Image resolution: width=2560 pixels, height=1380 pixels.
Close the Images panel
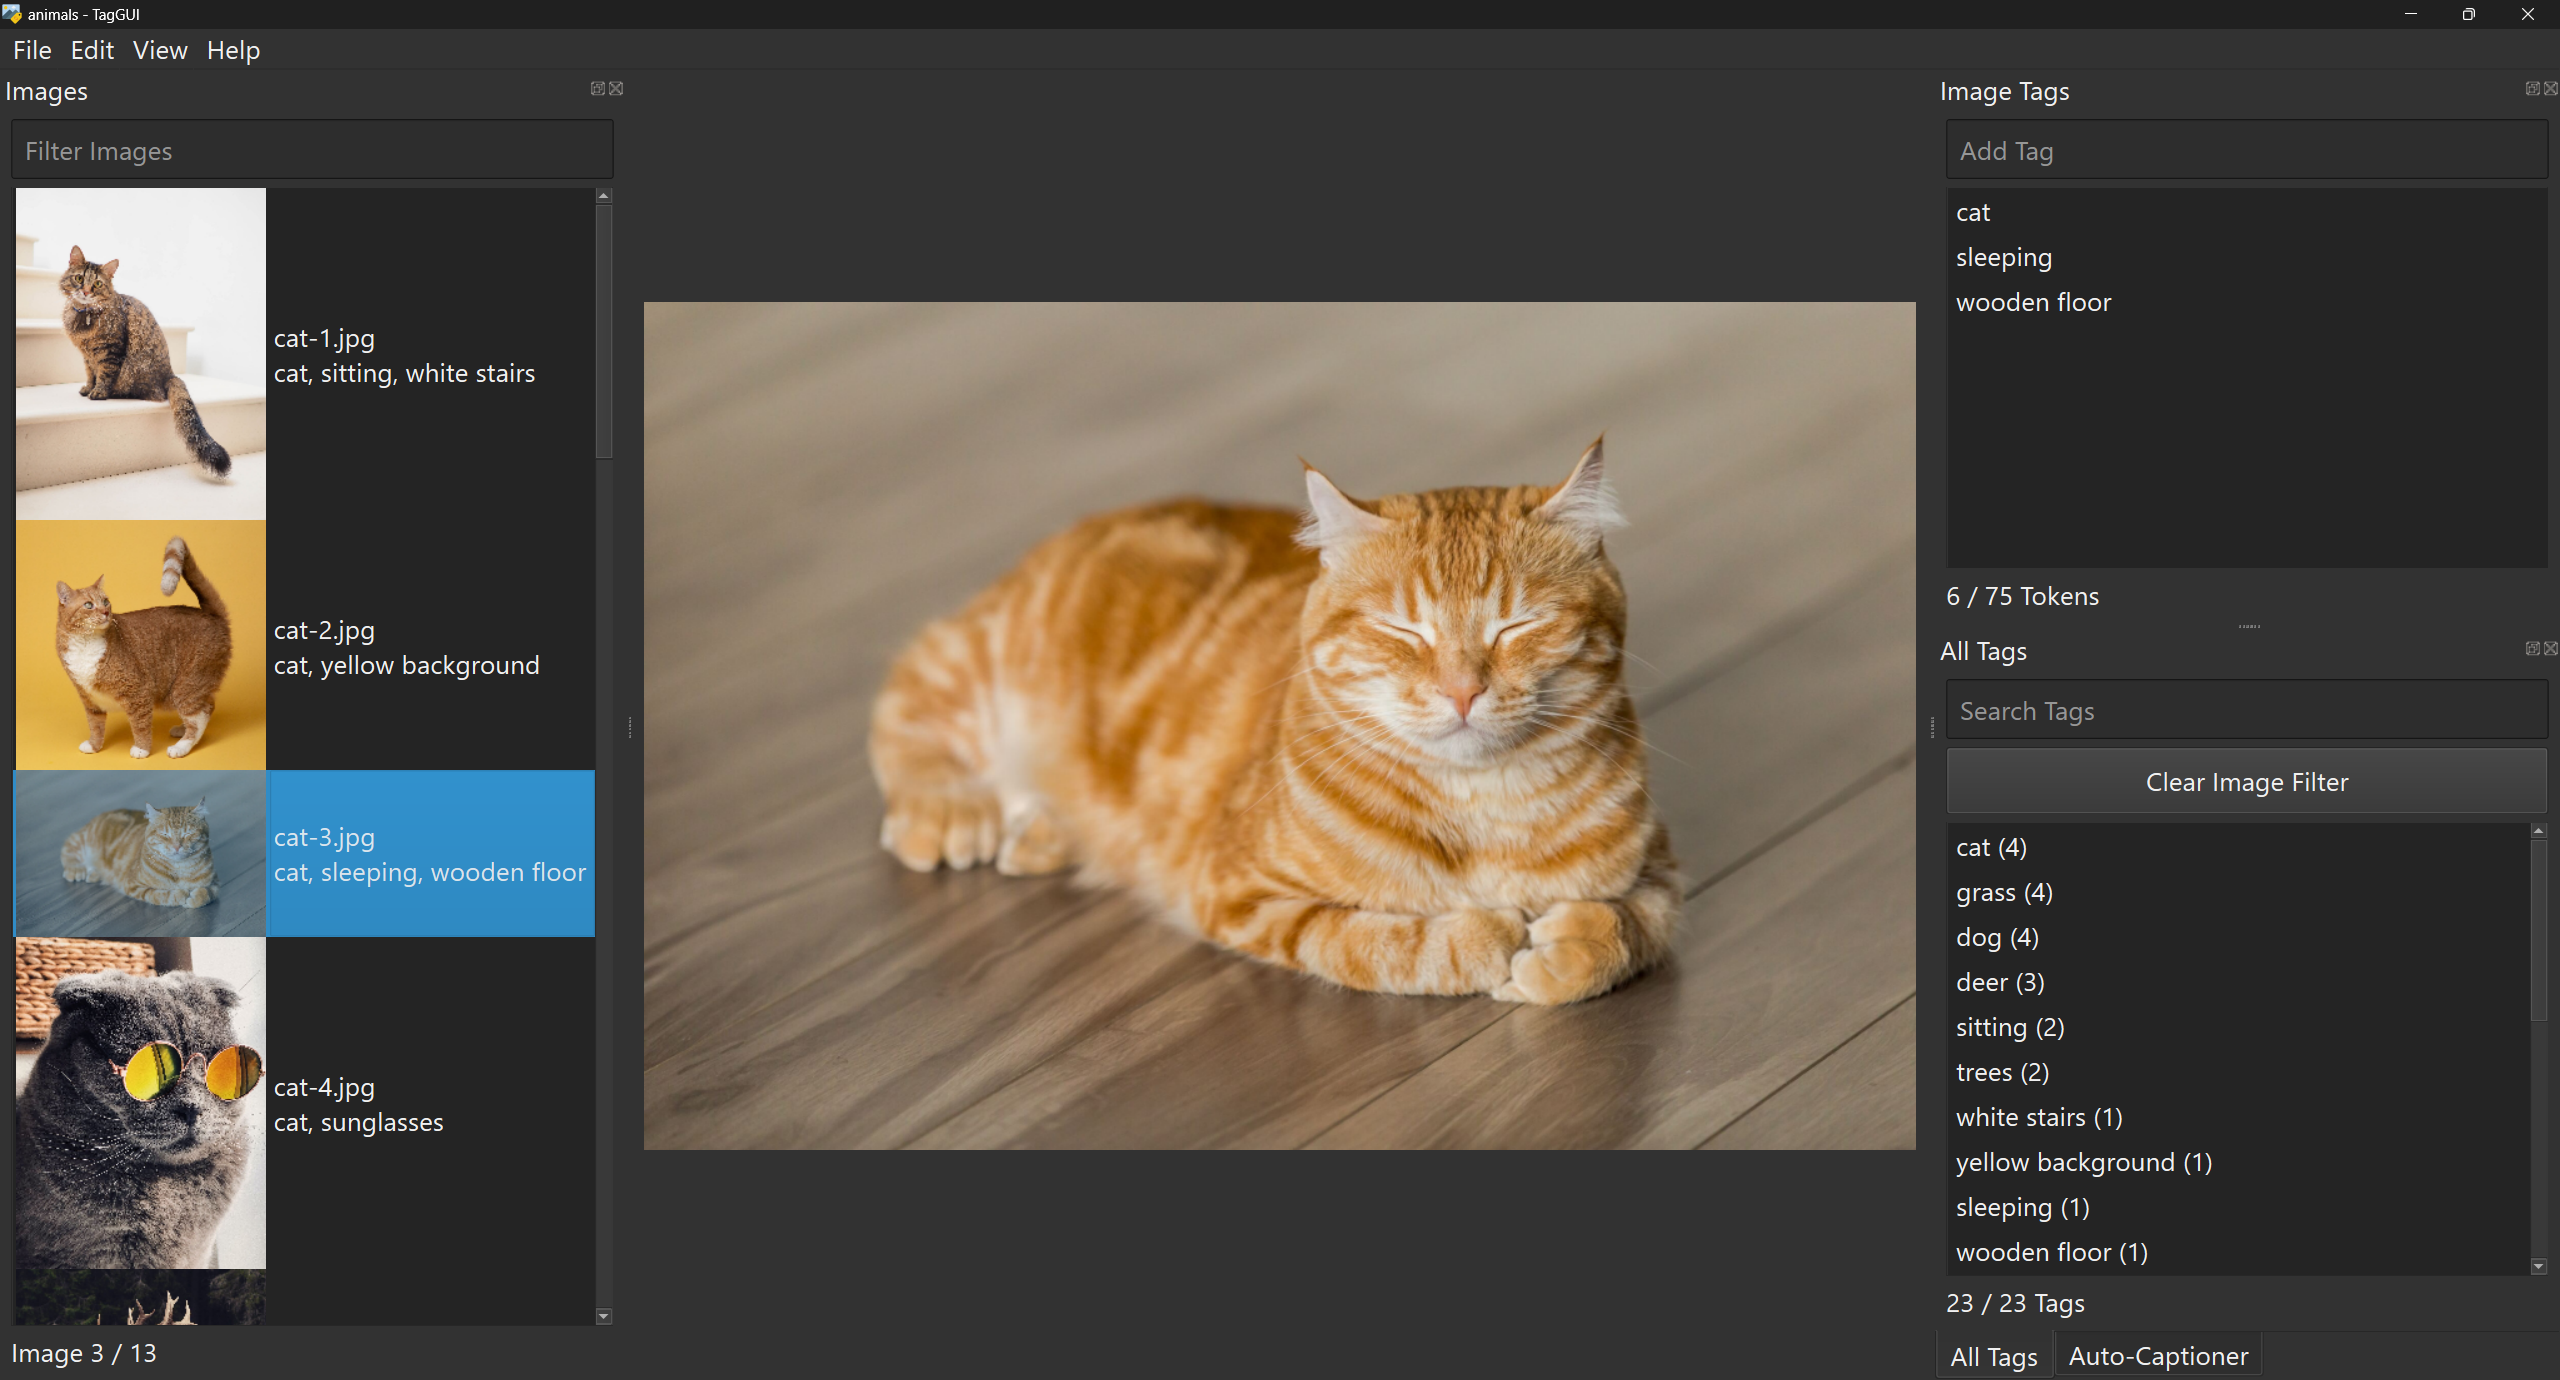[x=616, y=88]
